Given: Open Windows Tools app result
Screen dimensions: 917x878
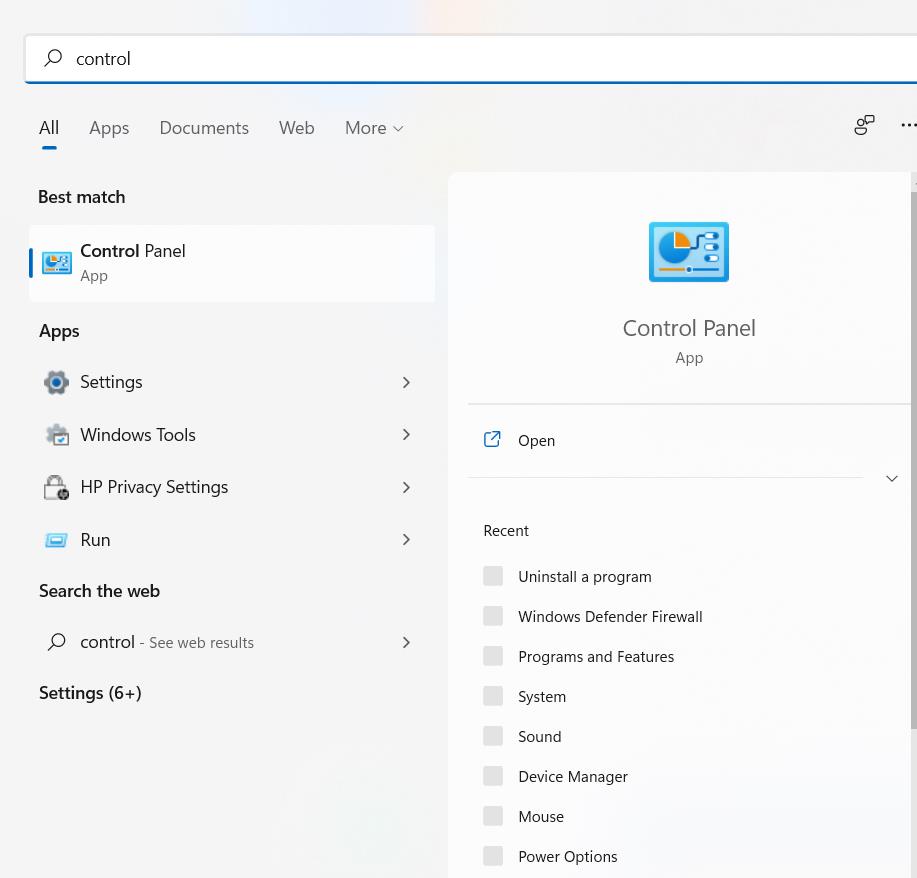Looking at the screenshot, I should point(232,435).
